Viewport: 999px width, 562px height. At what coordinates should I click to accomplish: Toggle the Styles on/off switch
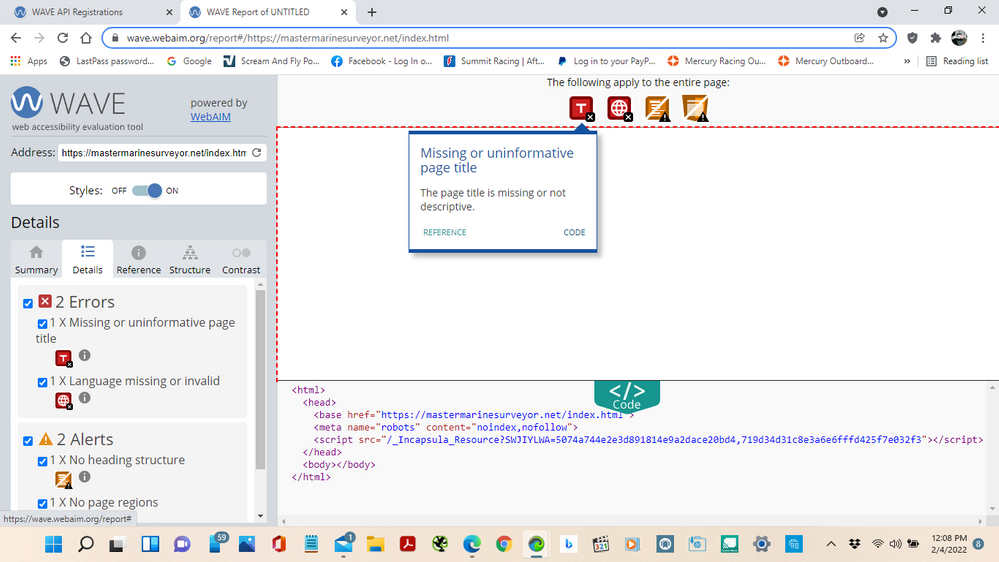(147, 190)
